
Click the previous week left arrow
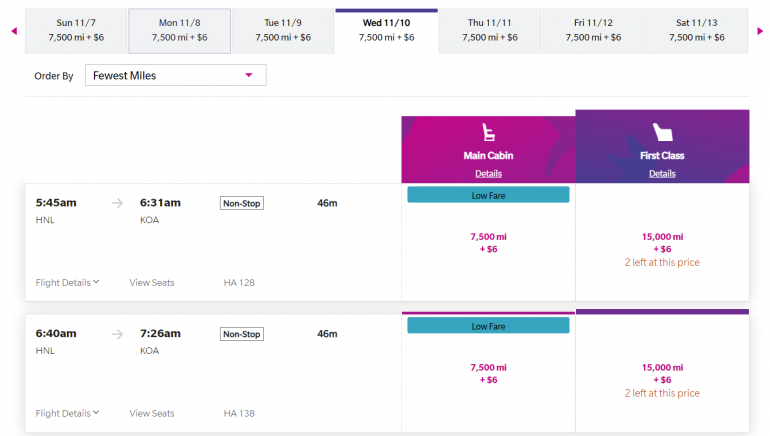pyautogui.click(x=14, y=31)
